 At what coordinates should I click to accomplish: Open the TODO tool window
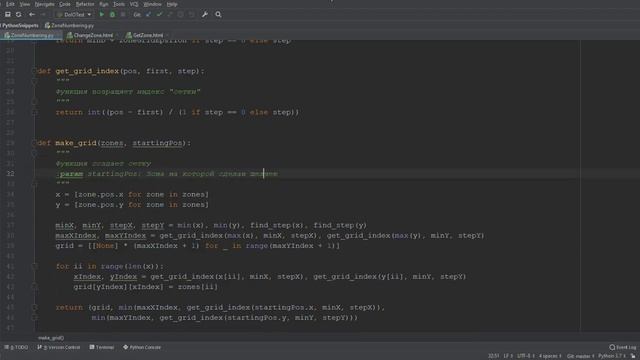coord(16,347)
